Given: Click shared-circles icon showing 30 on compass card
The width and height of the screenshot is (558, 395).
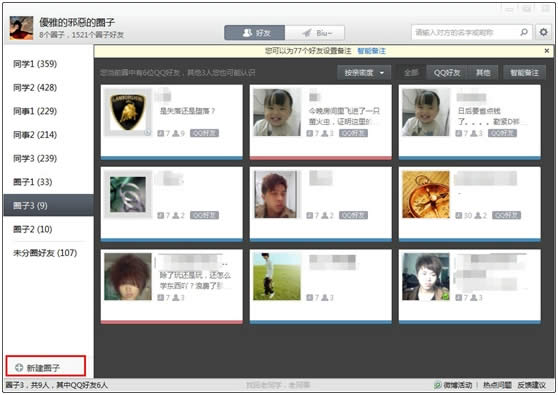Looking at the screenshot, I should 459,216.
